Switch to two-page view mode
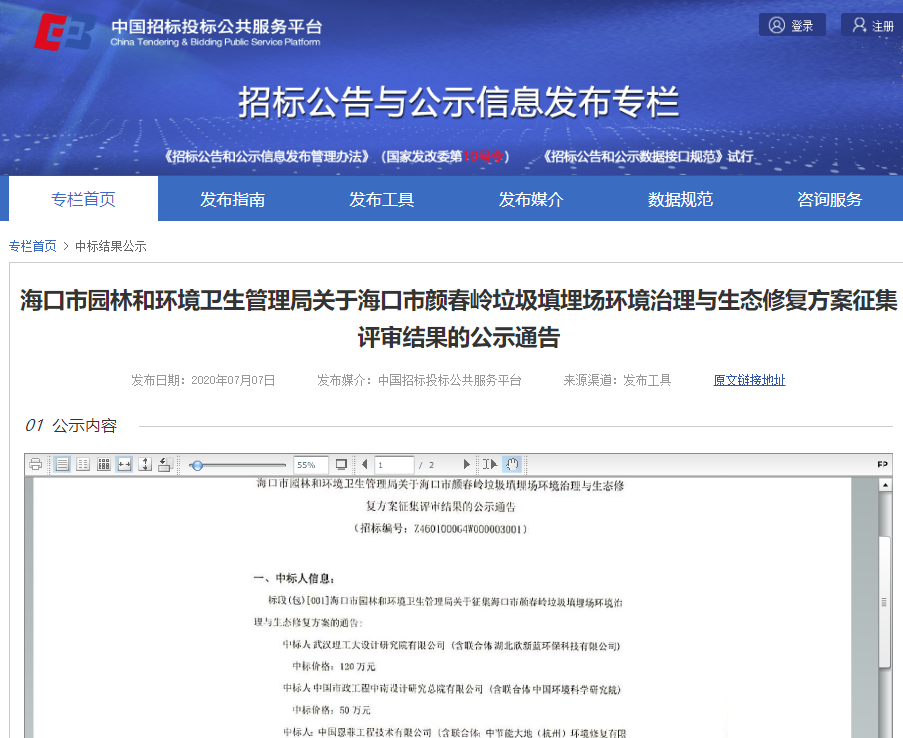Viewport: 903px width, 738px height. [x=83, y=464]
